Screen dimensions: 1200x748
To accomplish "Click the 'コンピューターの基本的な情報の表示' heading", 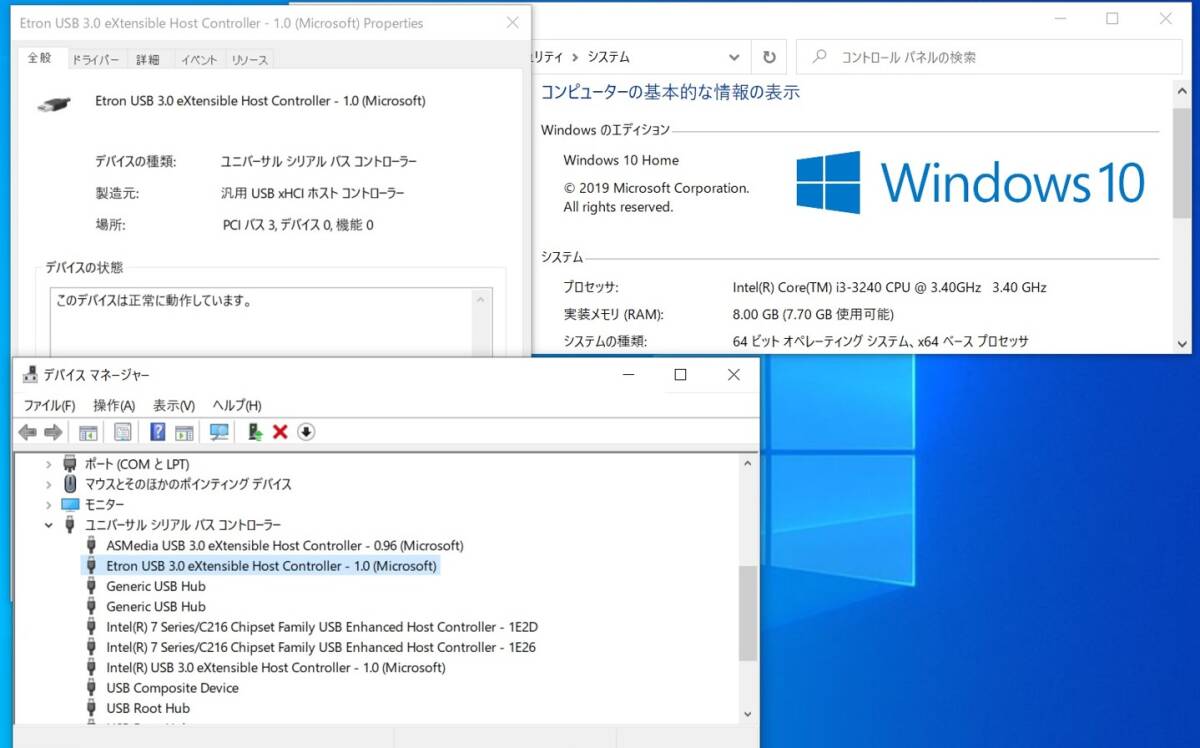I will click(x=670, y=92).
